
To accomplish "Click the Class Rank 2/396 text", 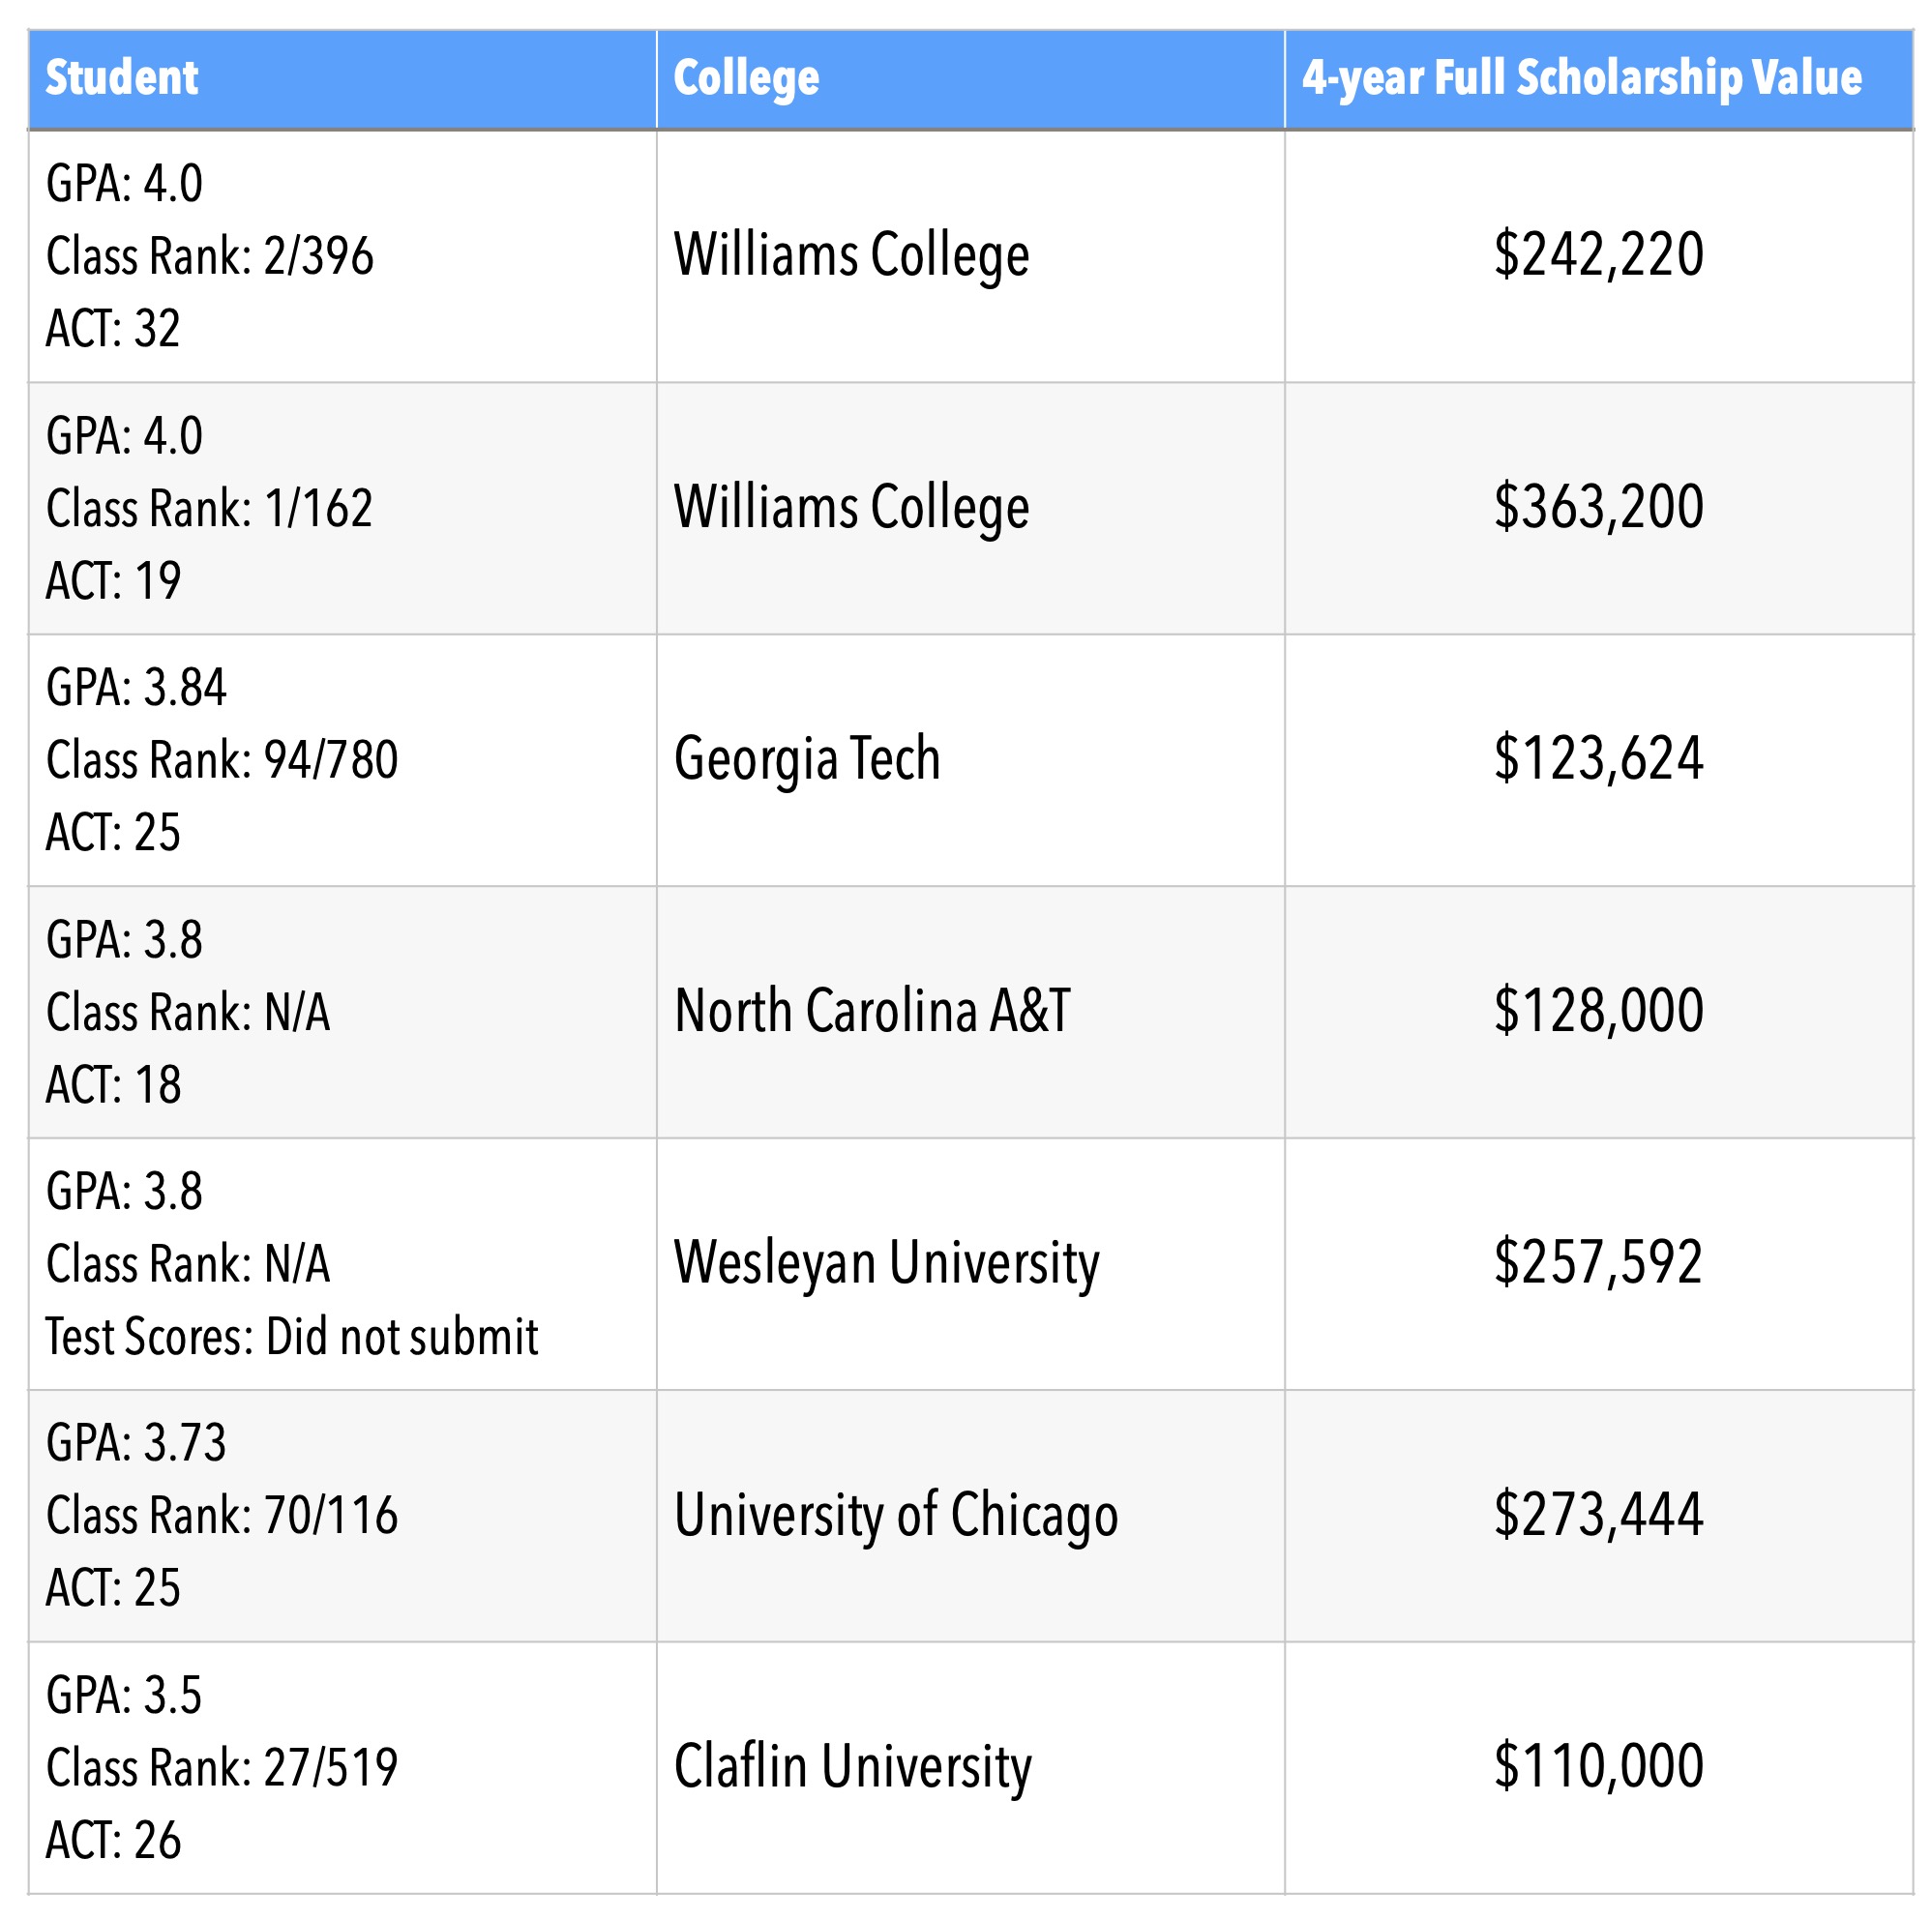I will pyautogui.click(x=210, y=256).
